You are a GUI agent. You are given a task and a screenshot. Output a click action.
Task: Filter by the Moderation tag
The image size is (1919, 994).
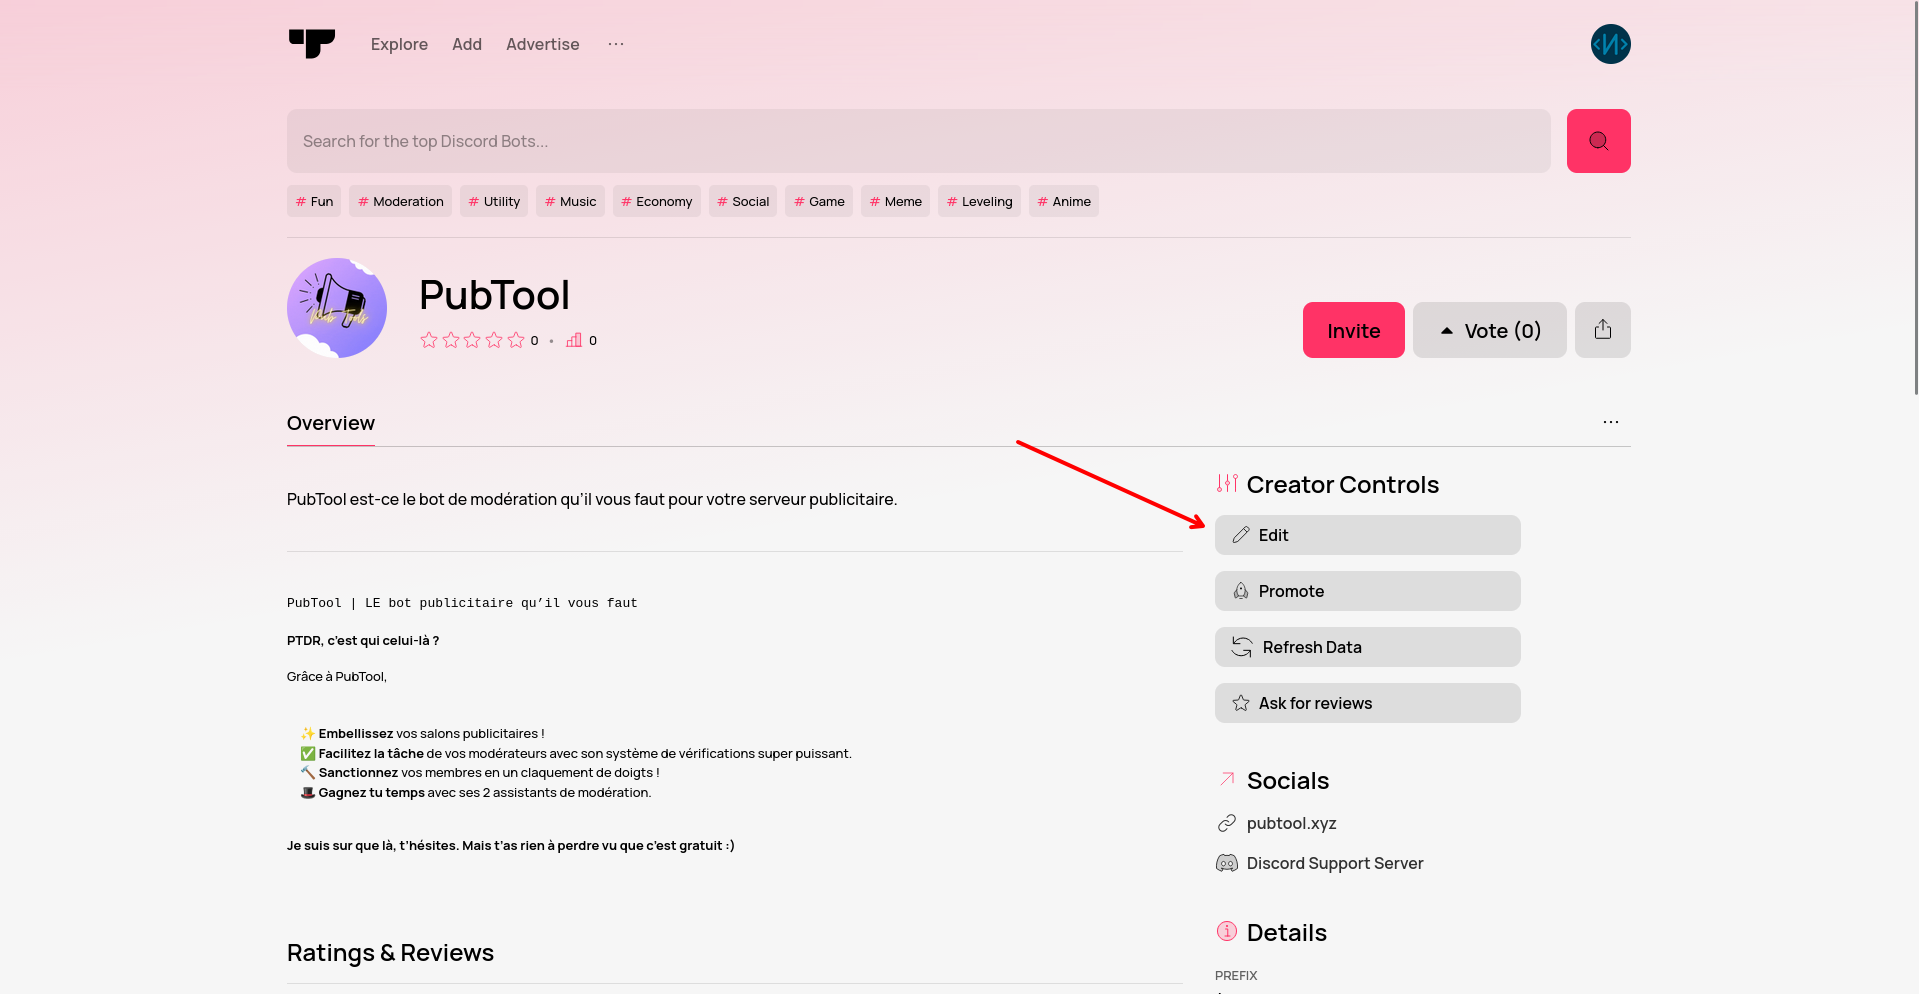pyautogui.click(x=401, y=201)
